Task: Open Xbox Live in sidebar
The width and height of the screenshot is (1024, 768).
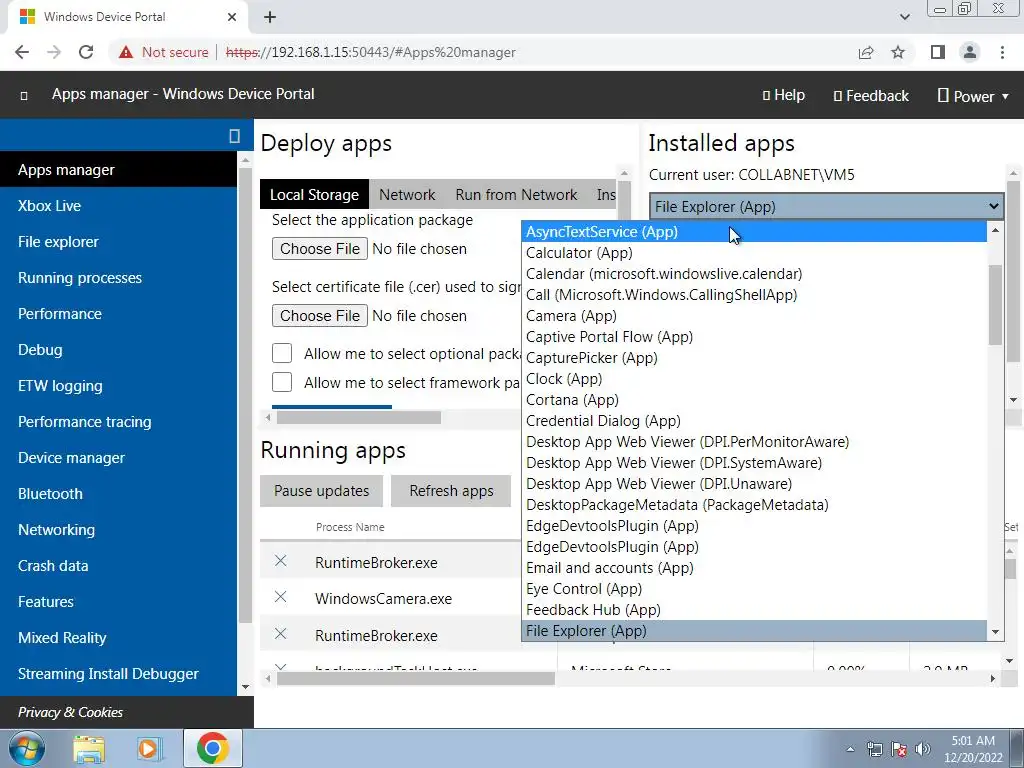Action: (50, 206)
